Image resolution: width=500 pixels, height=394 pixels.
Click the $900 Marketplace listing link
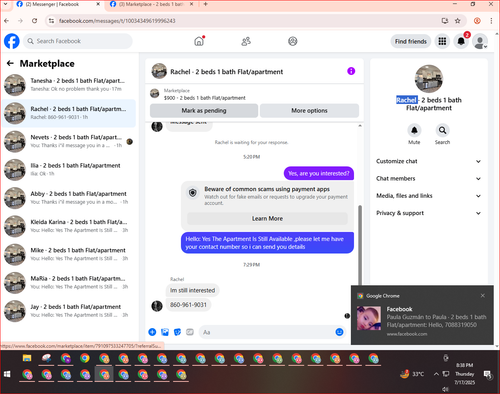click(204, 98)
